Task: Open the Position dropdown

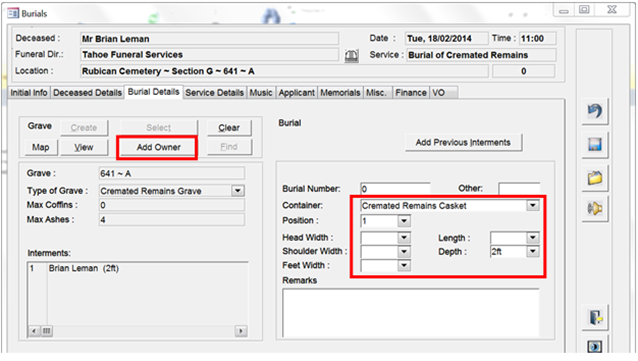Action: coord(404,221)
